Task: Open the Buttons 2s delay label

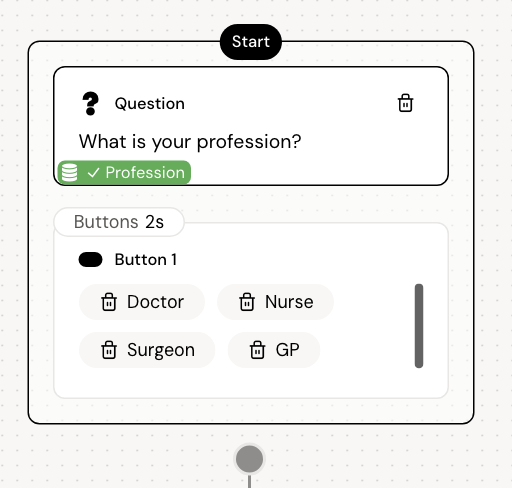Action: point(119,222)
